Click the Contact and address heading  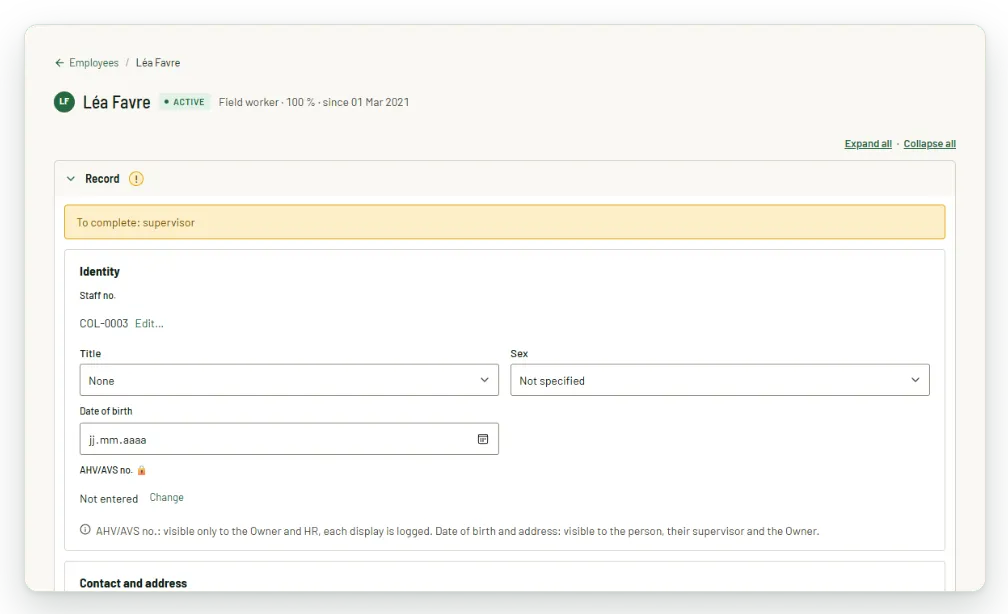[133, 583]
